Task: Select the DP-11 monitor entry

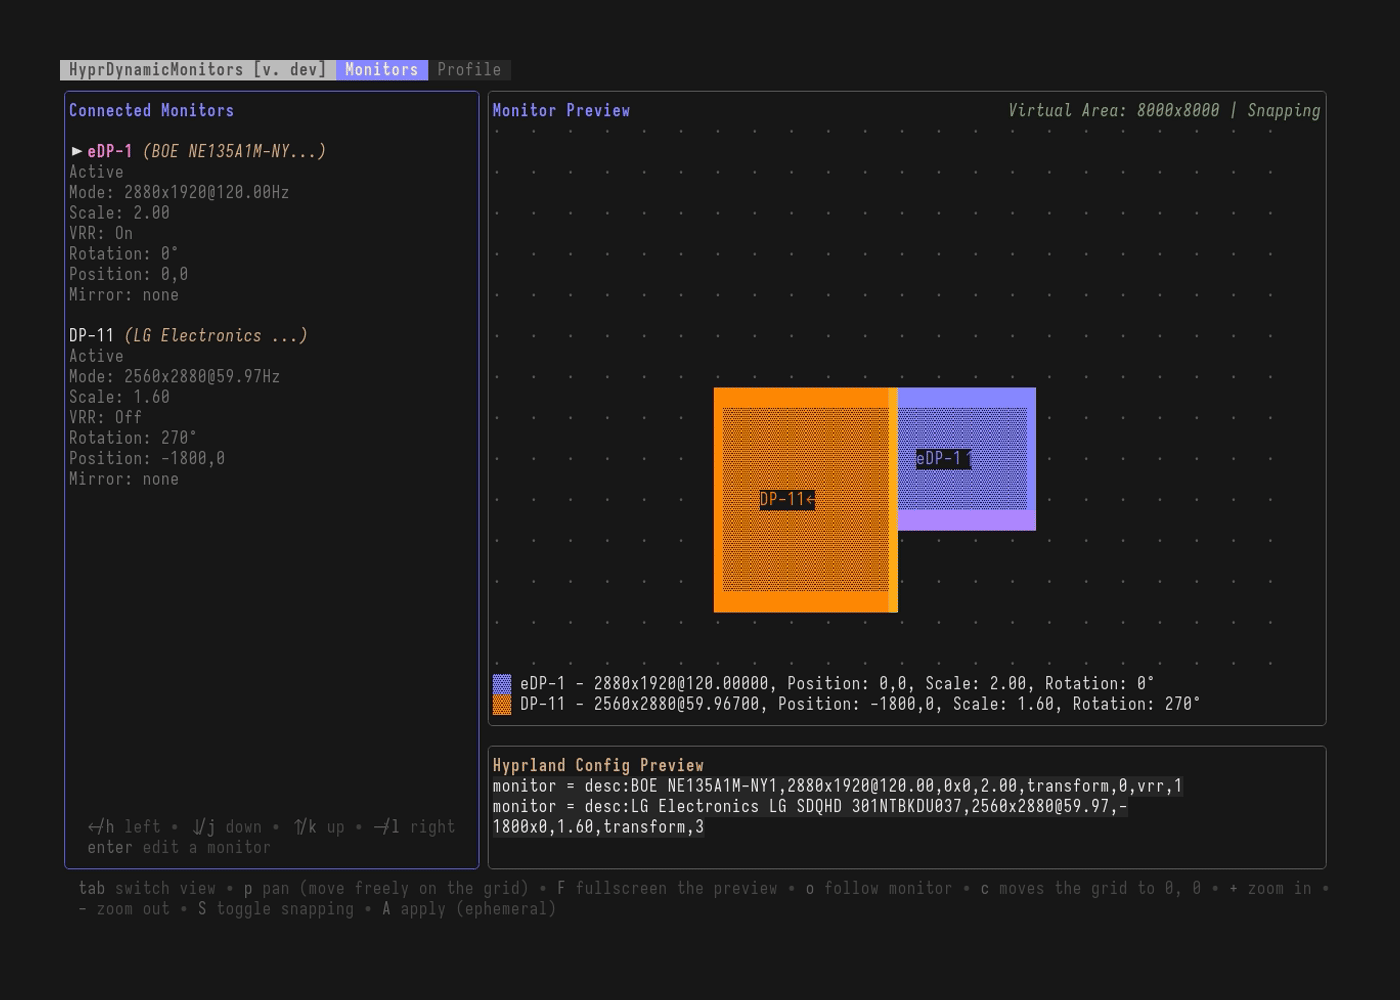Action: (93, 335)
